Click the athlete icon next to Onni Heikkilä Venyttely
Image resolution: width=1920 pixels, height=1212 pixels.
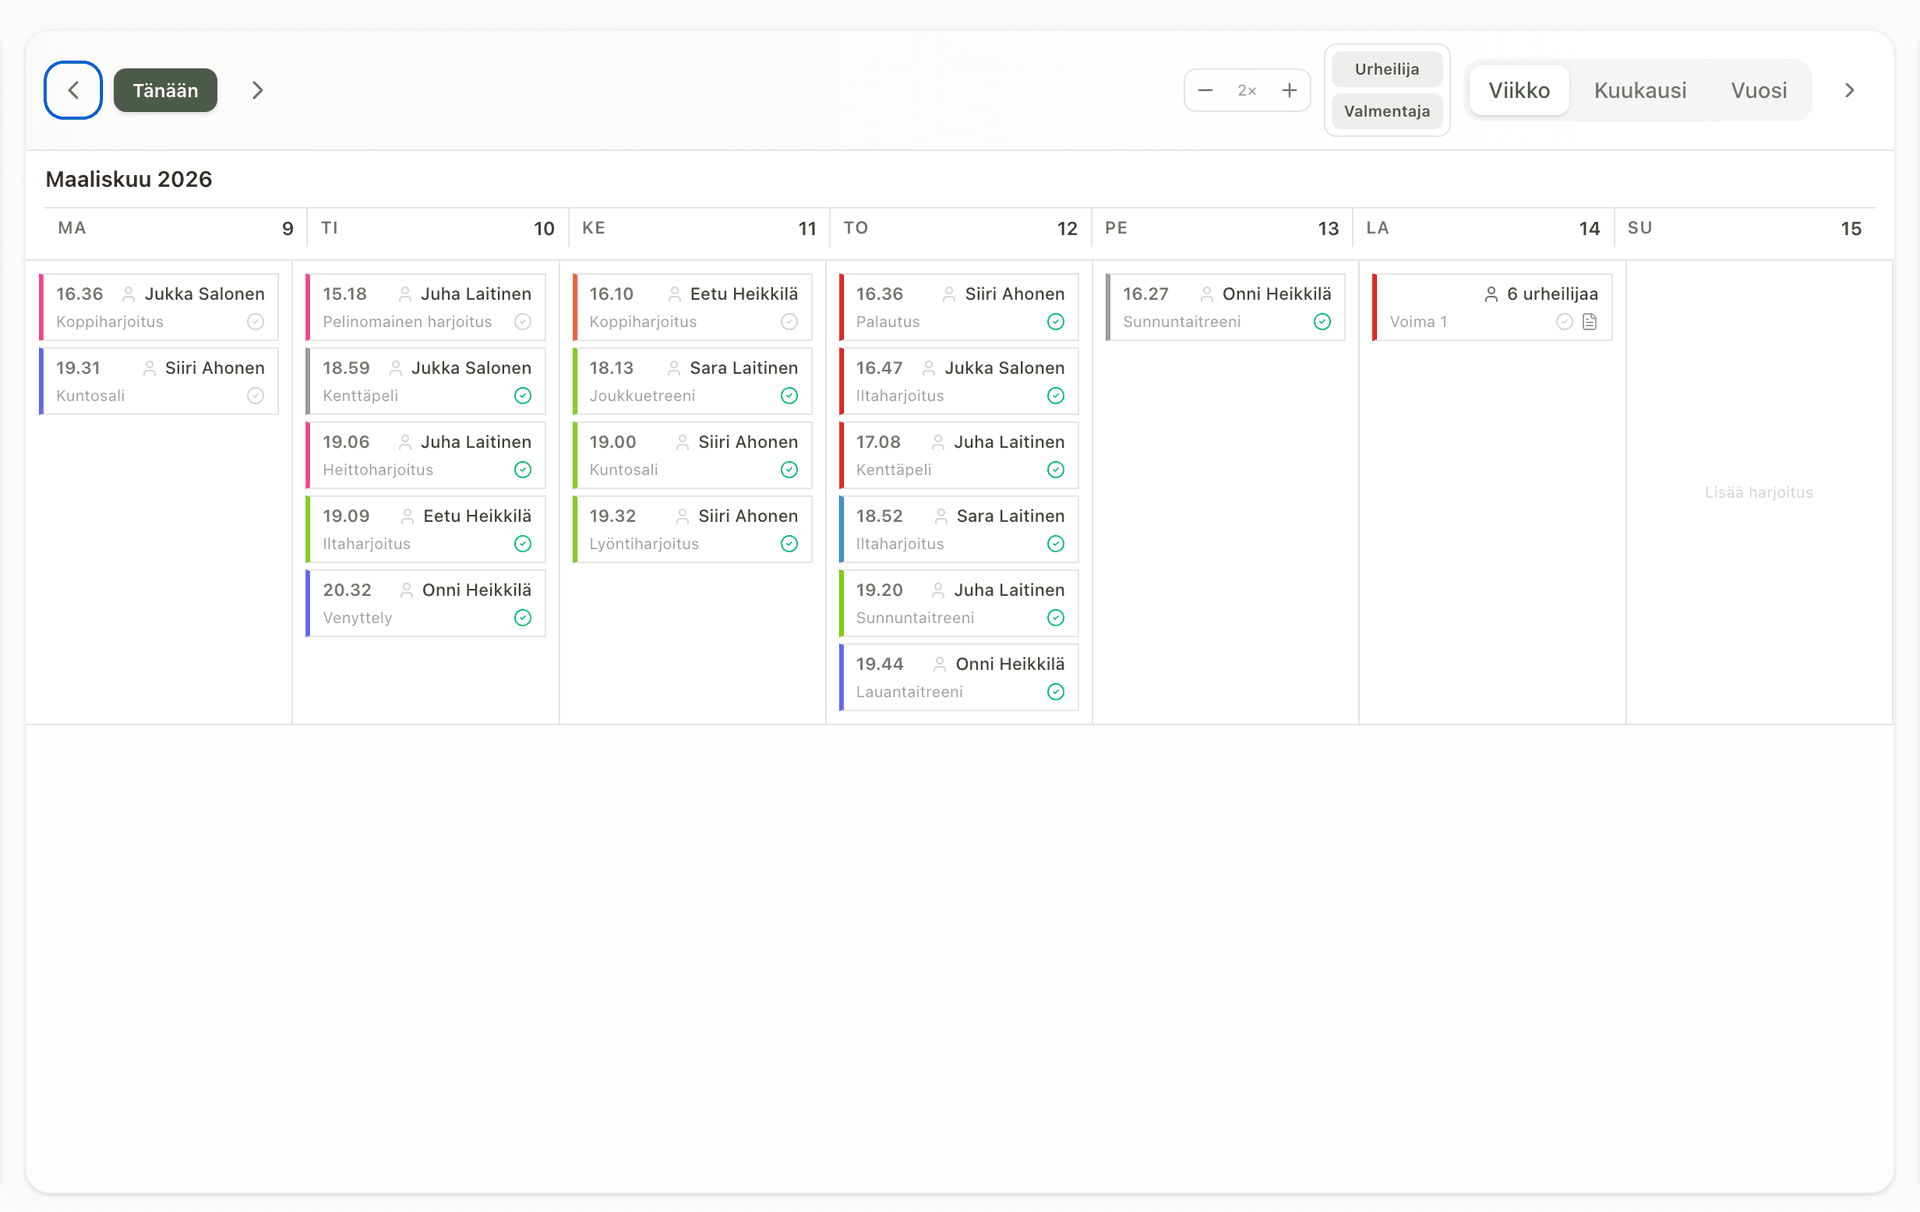407,590
